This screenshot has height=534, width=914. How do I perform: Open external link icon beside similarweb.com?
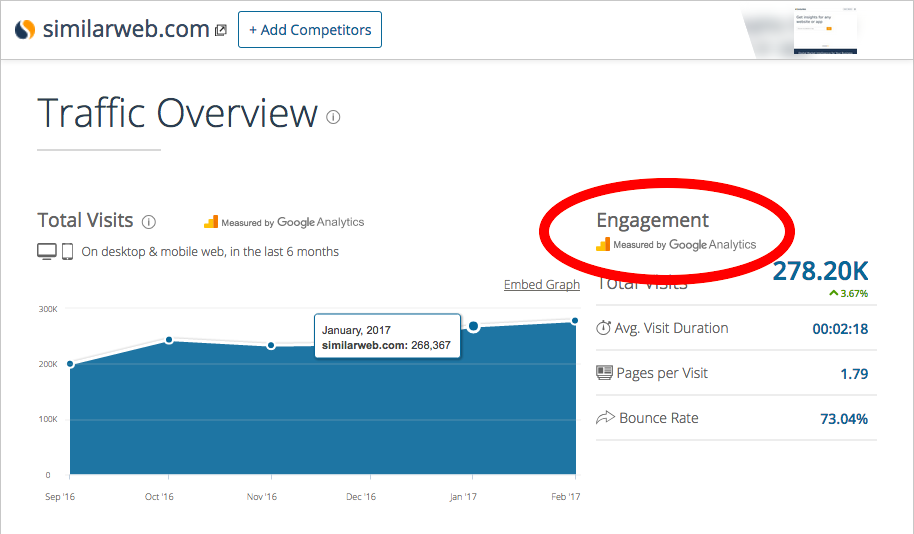[220, 30]
